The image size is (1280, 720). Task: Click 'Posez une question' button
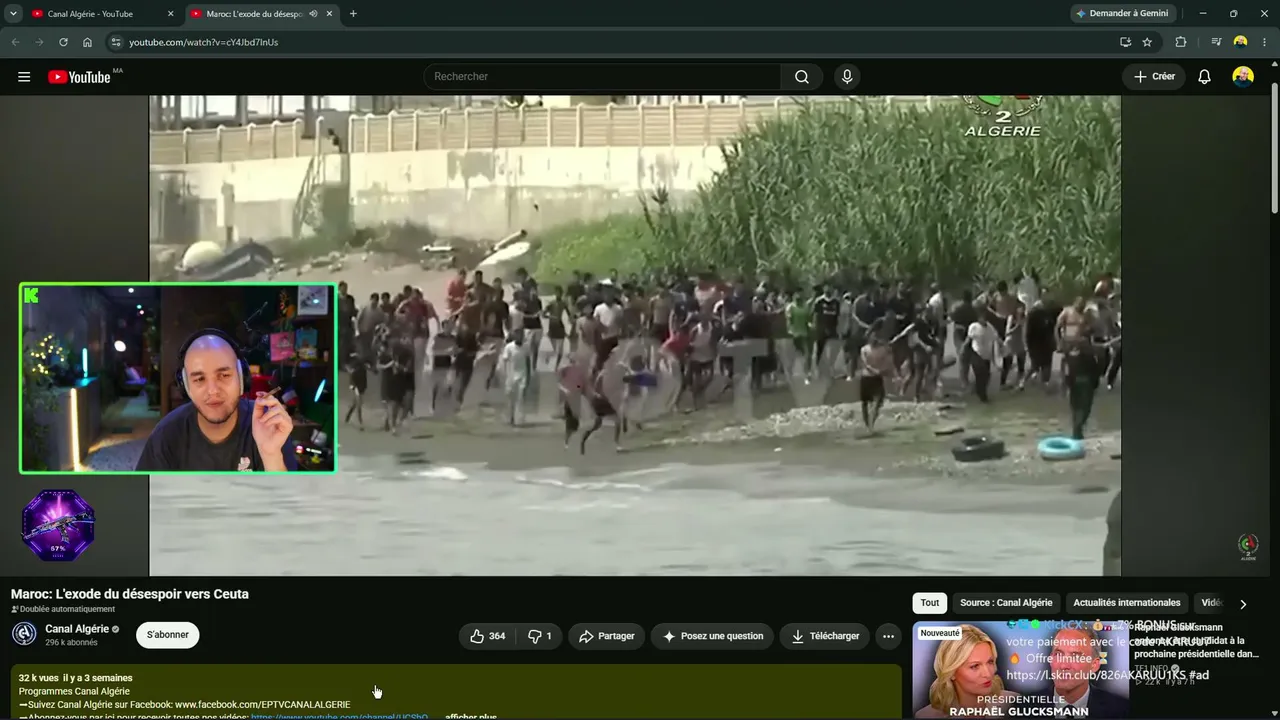[712, 636]
